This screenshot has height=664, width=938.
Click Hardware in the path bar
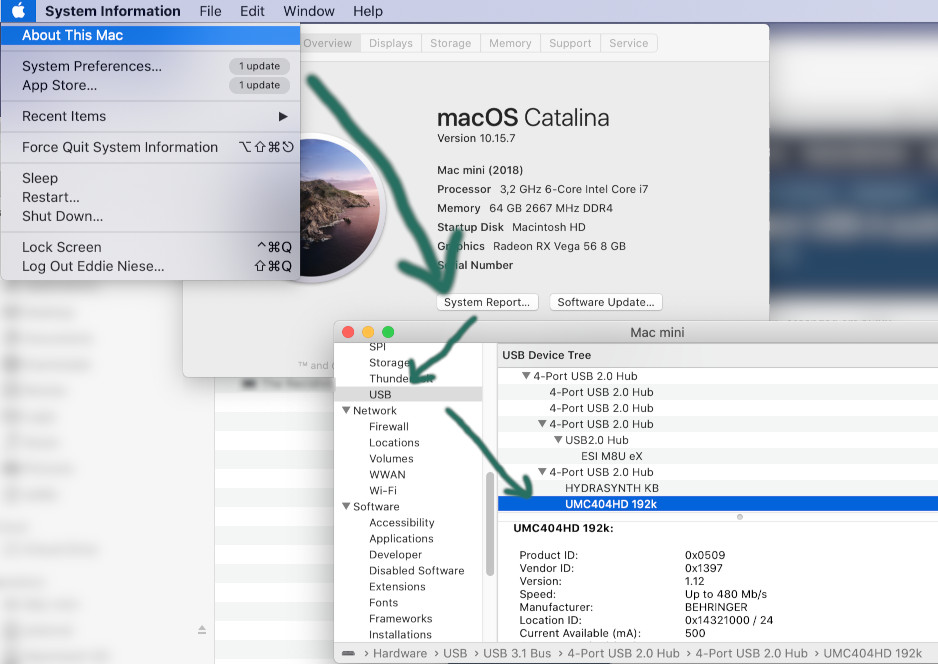tap(400, 654)
